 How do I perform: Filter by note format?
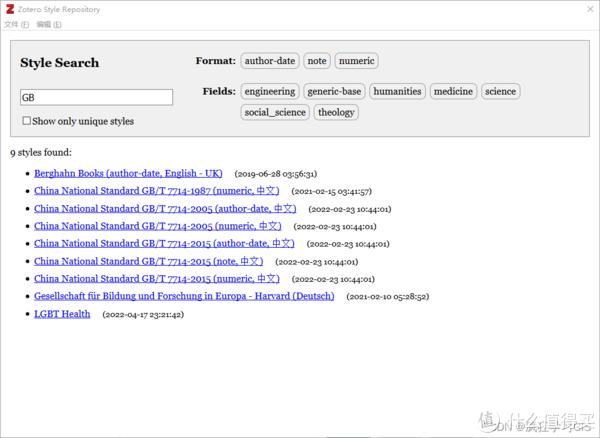click(x=317, y=61)
